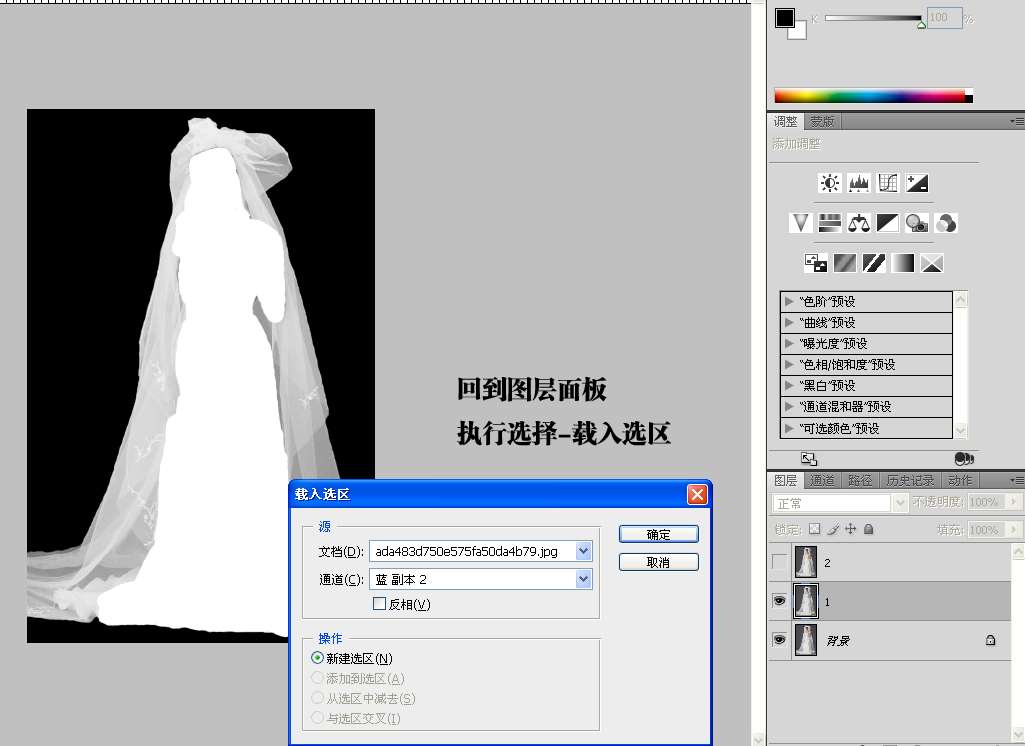Image resolution: width=1025 pixels, height=746 pixels.
Task: Expand the "曝光度"预设 presets
Action: click(788, 343)
